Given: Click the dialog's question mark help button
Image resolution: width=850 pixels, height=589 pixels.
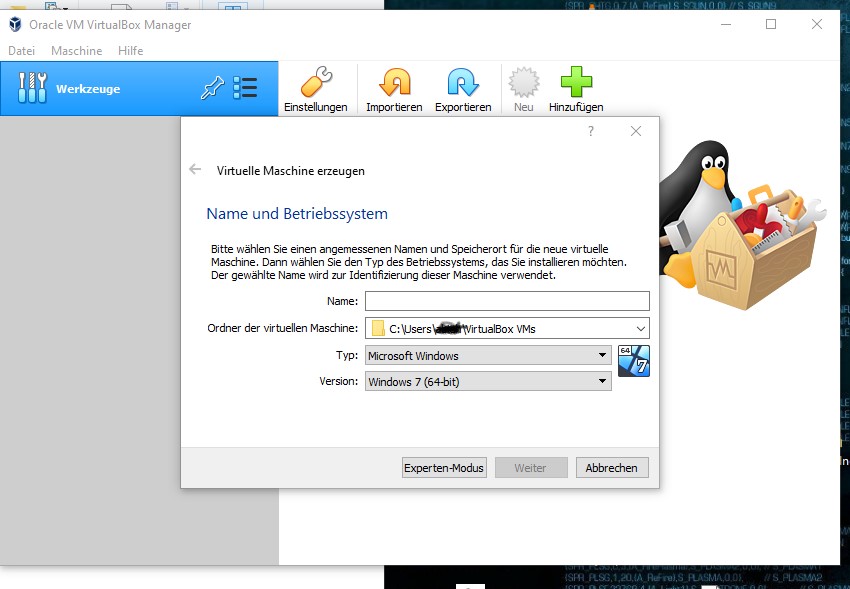Looking at the screenshot, I should tap(591, 131).
